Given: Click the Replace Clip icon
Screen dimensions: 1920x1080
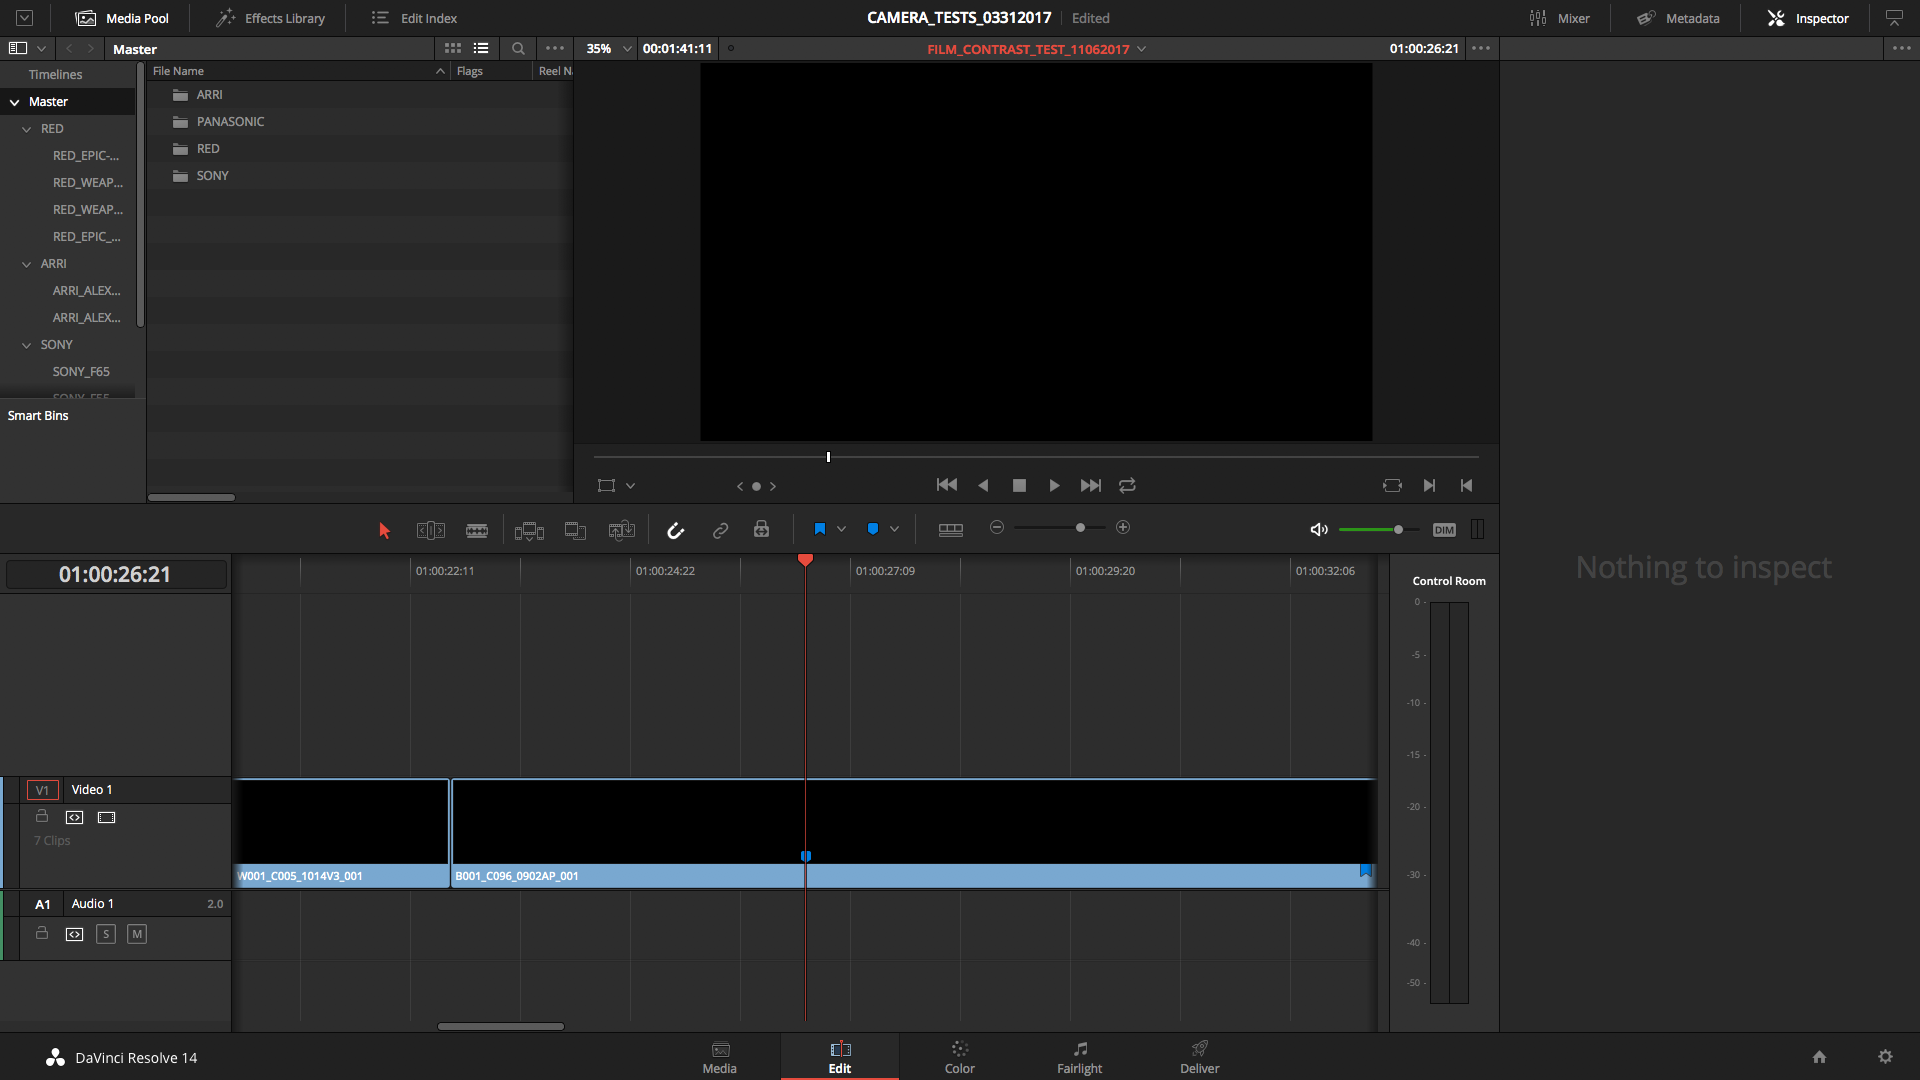Looking at the screenshot, I should coord(621,531).
